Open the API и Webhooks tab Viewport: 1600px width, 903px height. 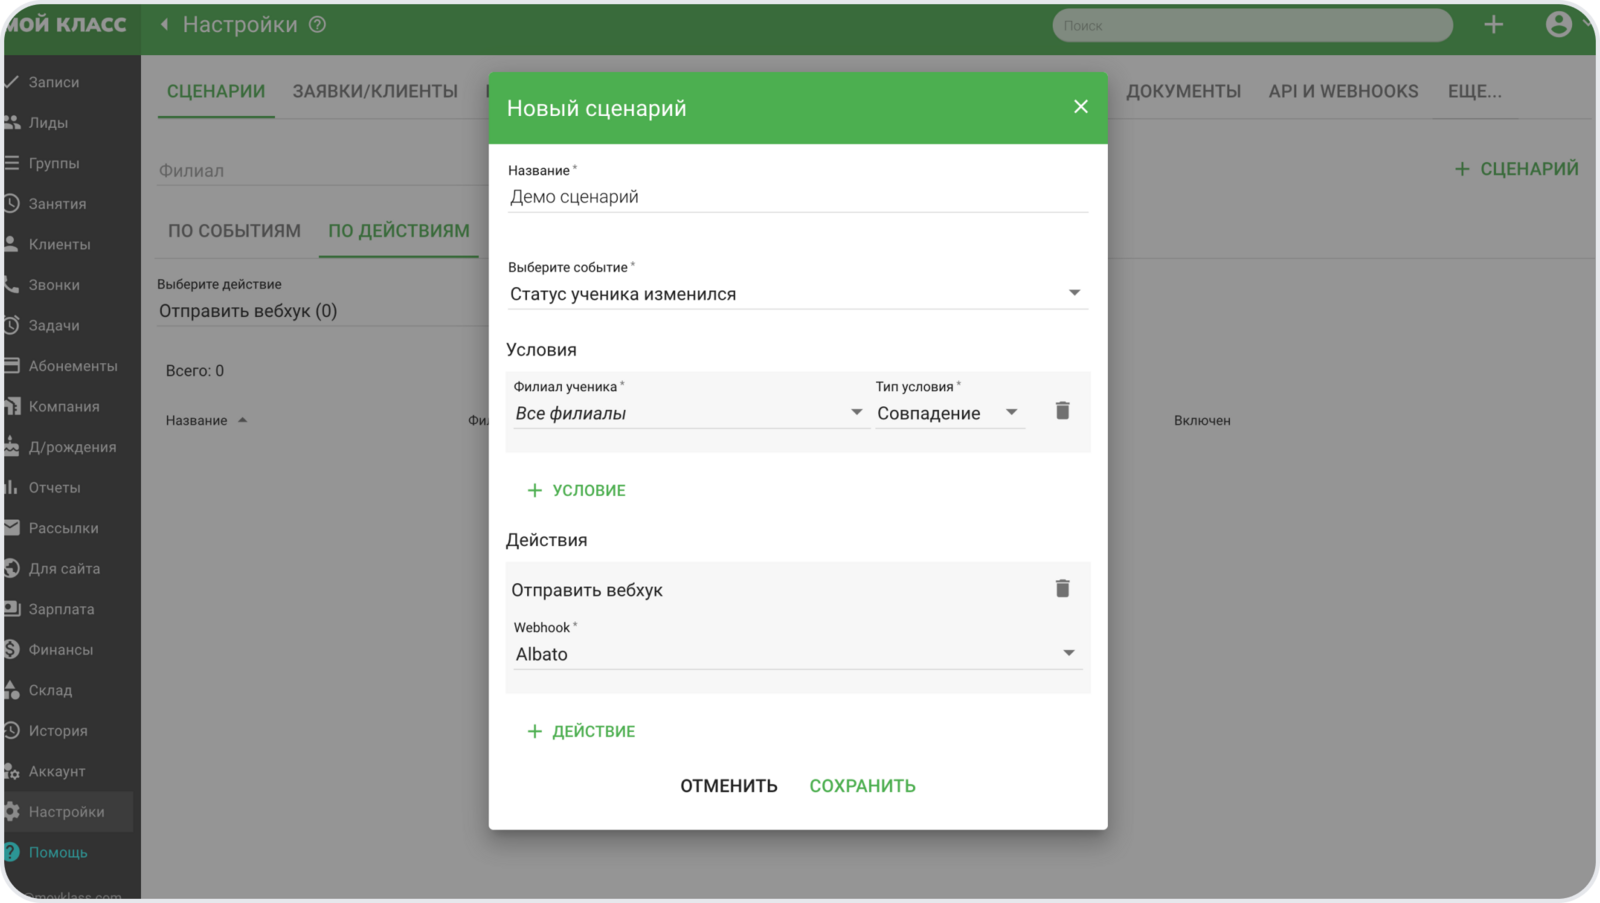1343,91
